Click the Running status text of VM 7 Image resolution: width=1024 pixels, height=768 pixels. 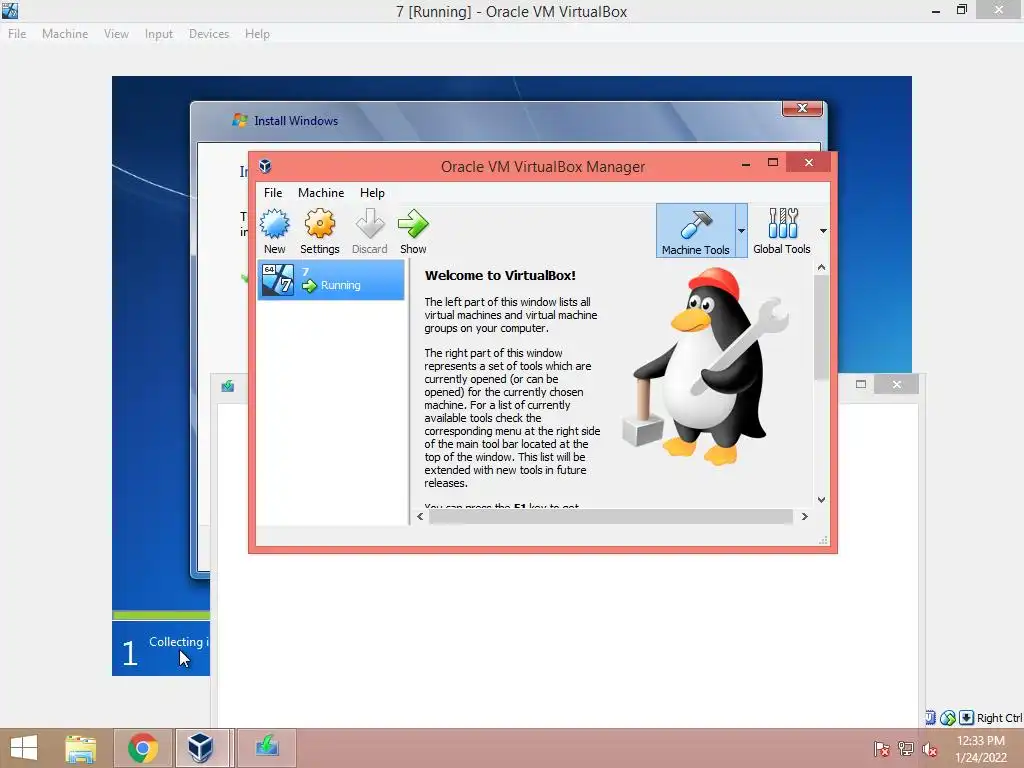(340, 285)
